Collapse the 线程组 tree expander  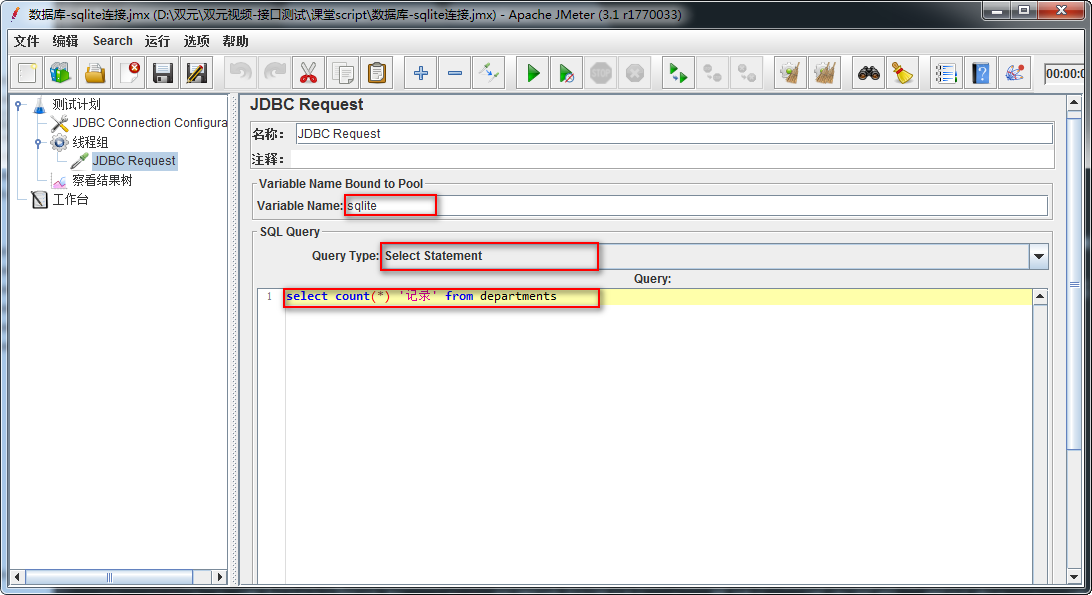pos(38,143)
